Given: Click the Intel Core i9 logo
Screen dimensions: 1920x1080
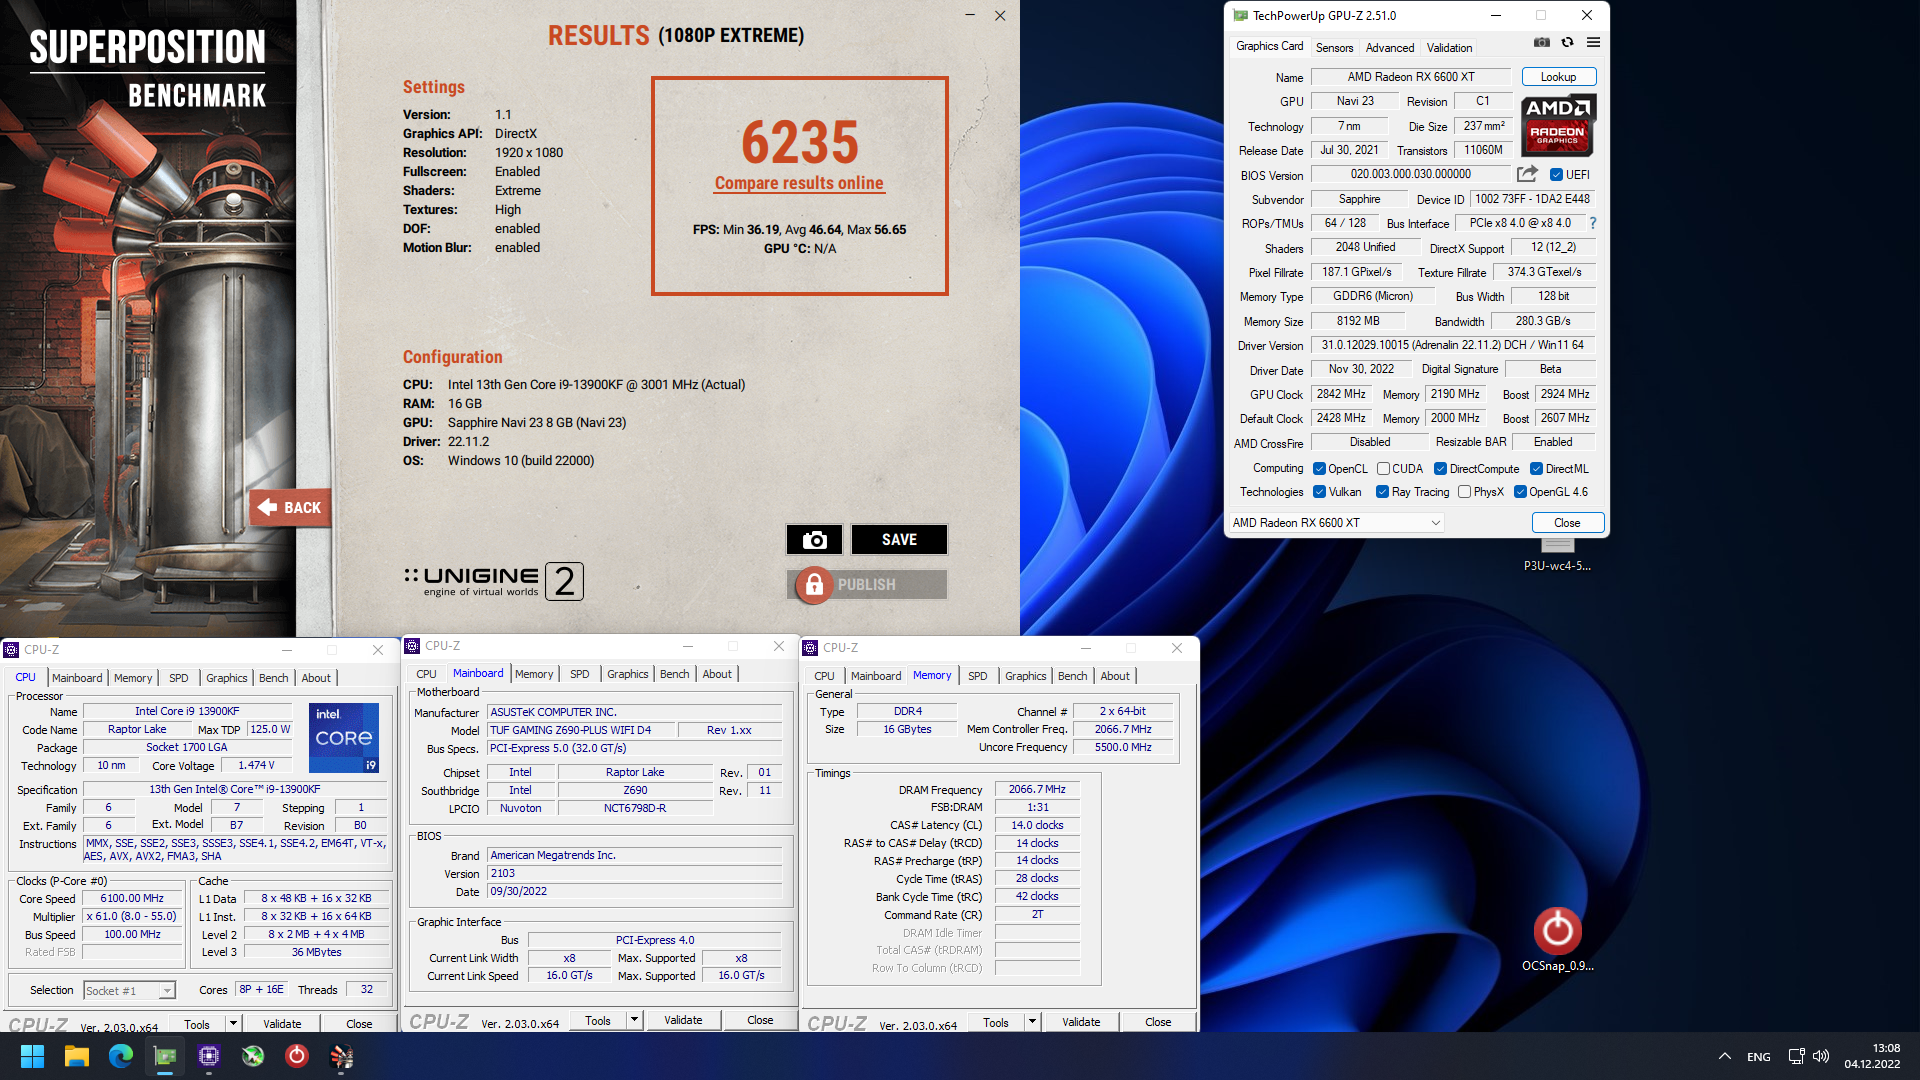Looking at the screenshot, I should point(344,738).
